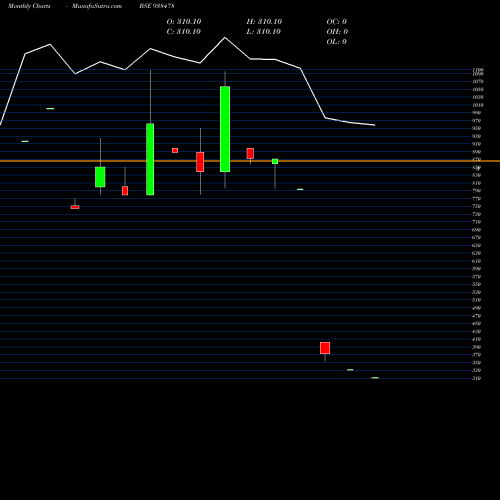Select the red candlestick near the 390 level

pos(325,348)
